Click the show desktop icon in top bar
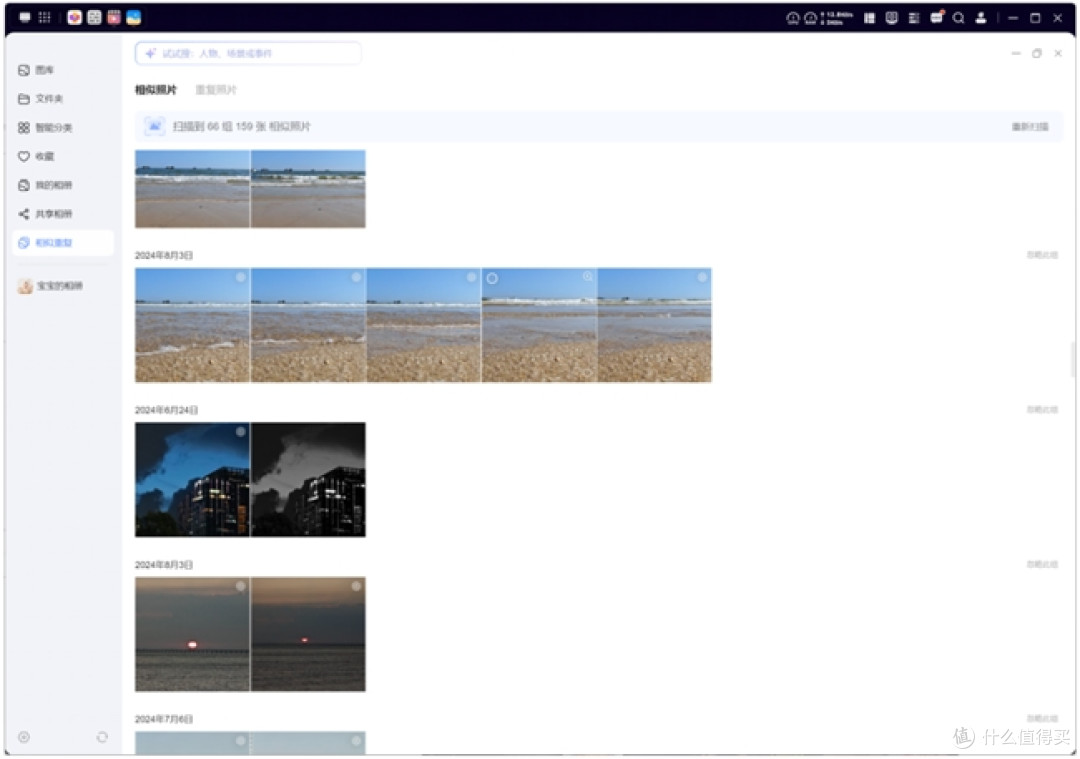The width and height of the screenshot is (1080, 759). point(25,17)
